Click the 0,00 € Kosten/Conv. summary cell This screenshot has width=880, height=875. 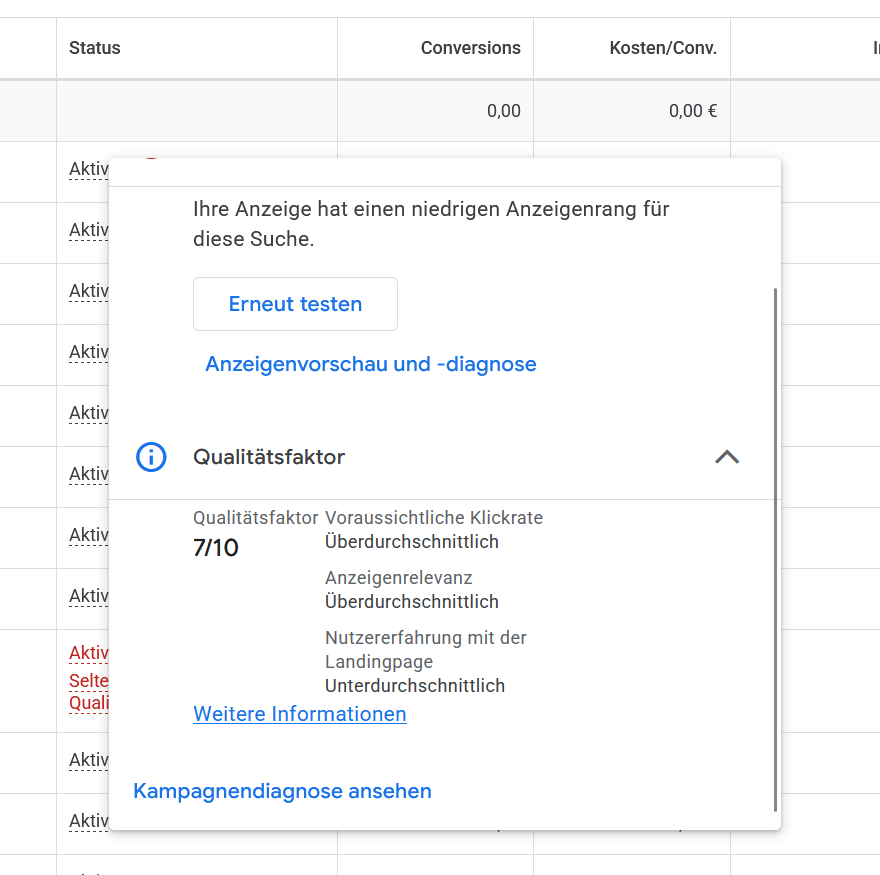692,110
